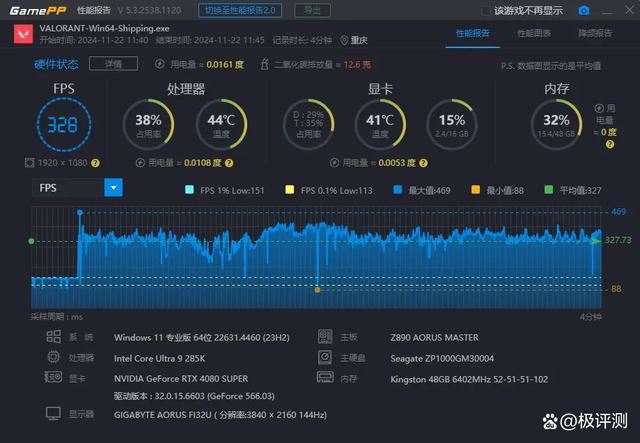Image resolution: width=640 pixels, height=443 pixels.
Task: Click text Z890 AORUS MASTER
Action: tap(434, 338)
